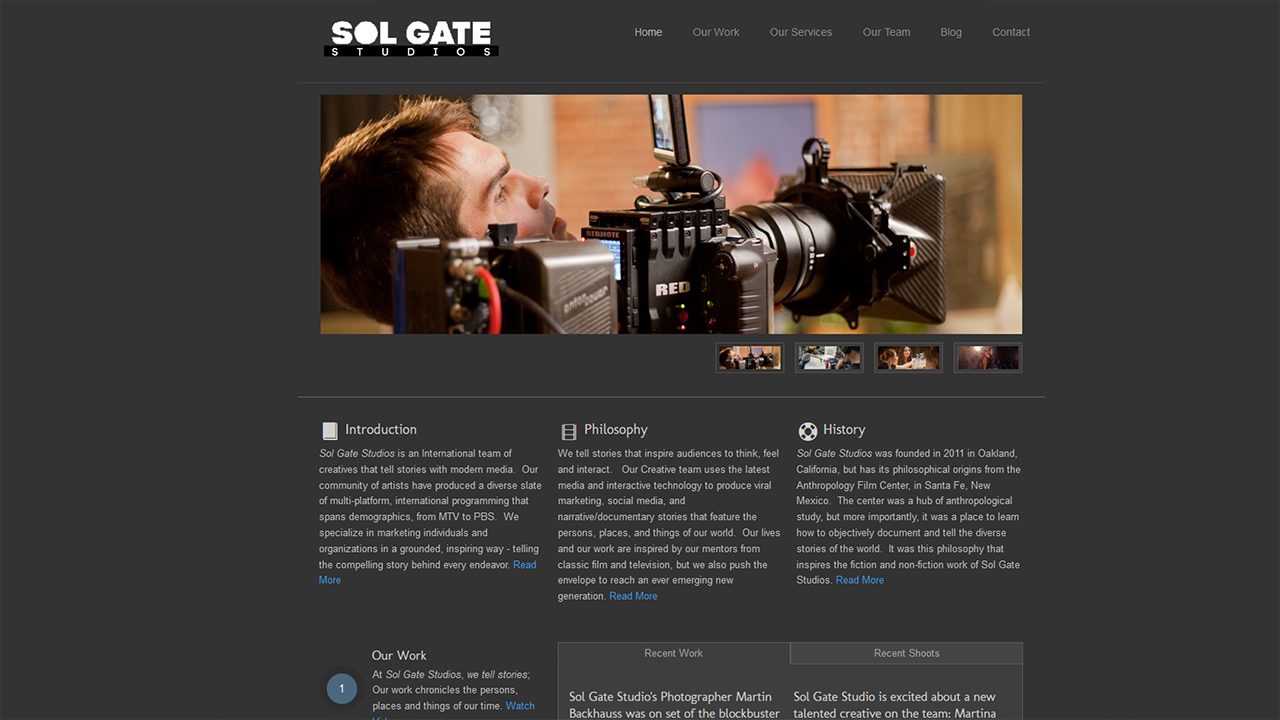This screenshot has height=720, width=1280.
Task: Select the second slideshow thumbnail
Action: click(829, 358)
